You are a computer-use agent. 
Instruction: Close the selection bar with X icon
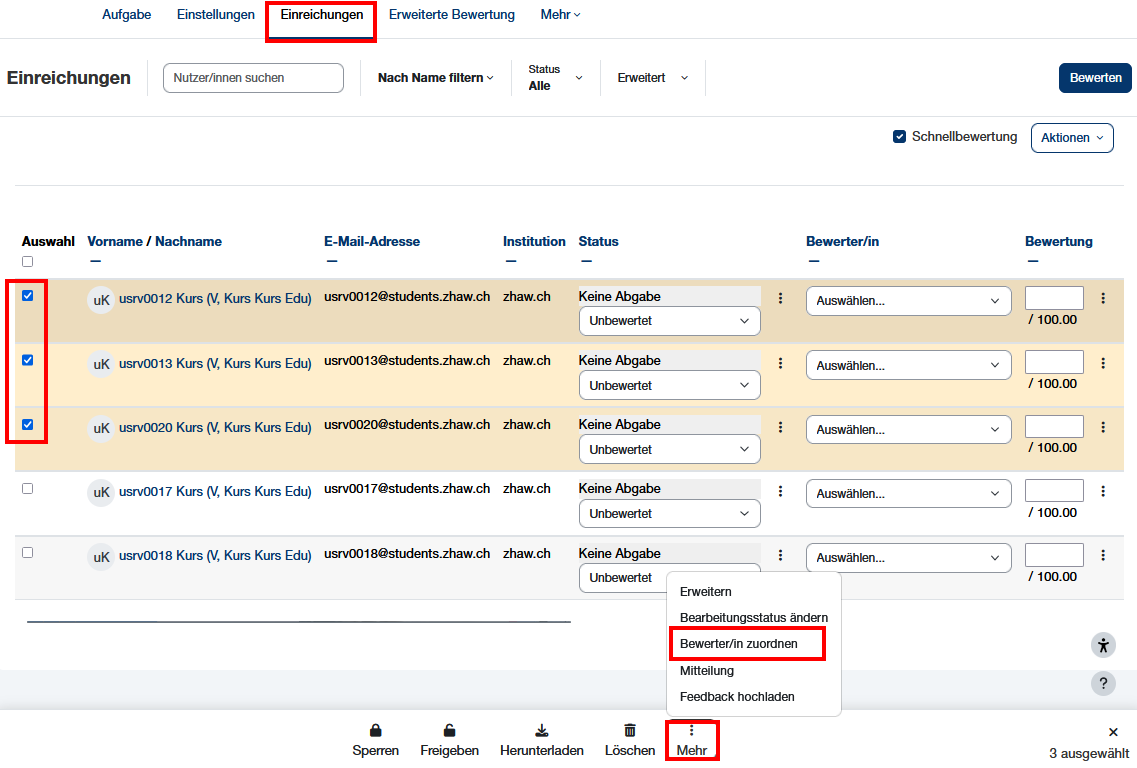pyautogui.click(x=1113, y=732)
